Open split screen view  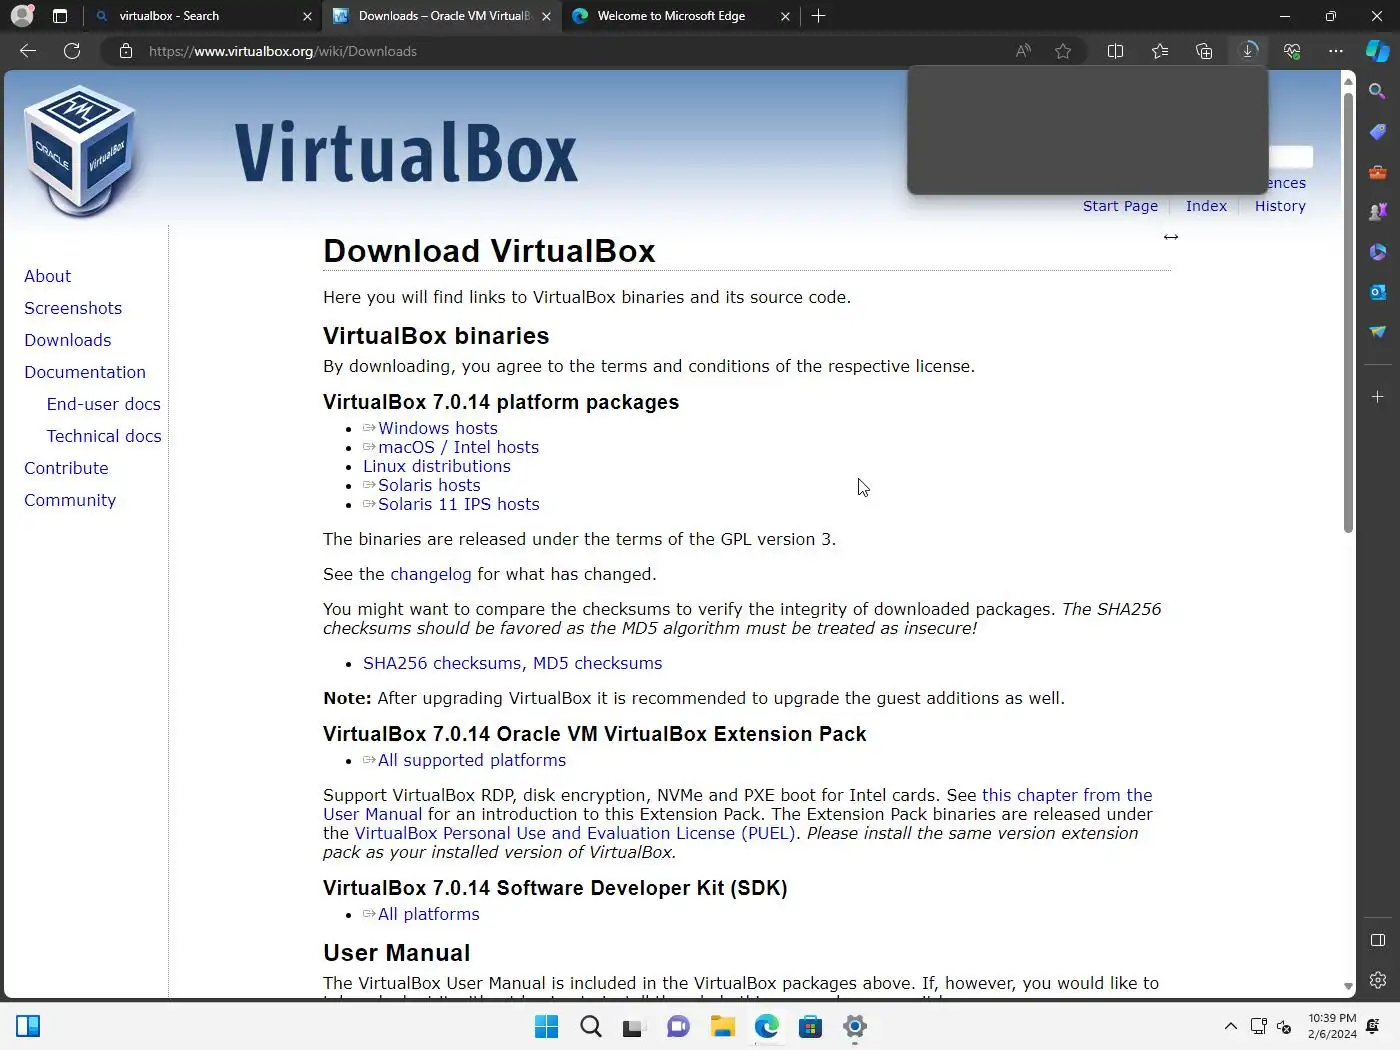coord(1116,51)
